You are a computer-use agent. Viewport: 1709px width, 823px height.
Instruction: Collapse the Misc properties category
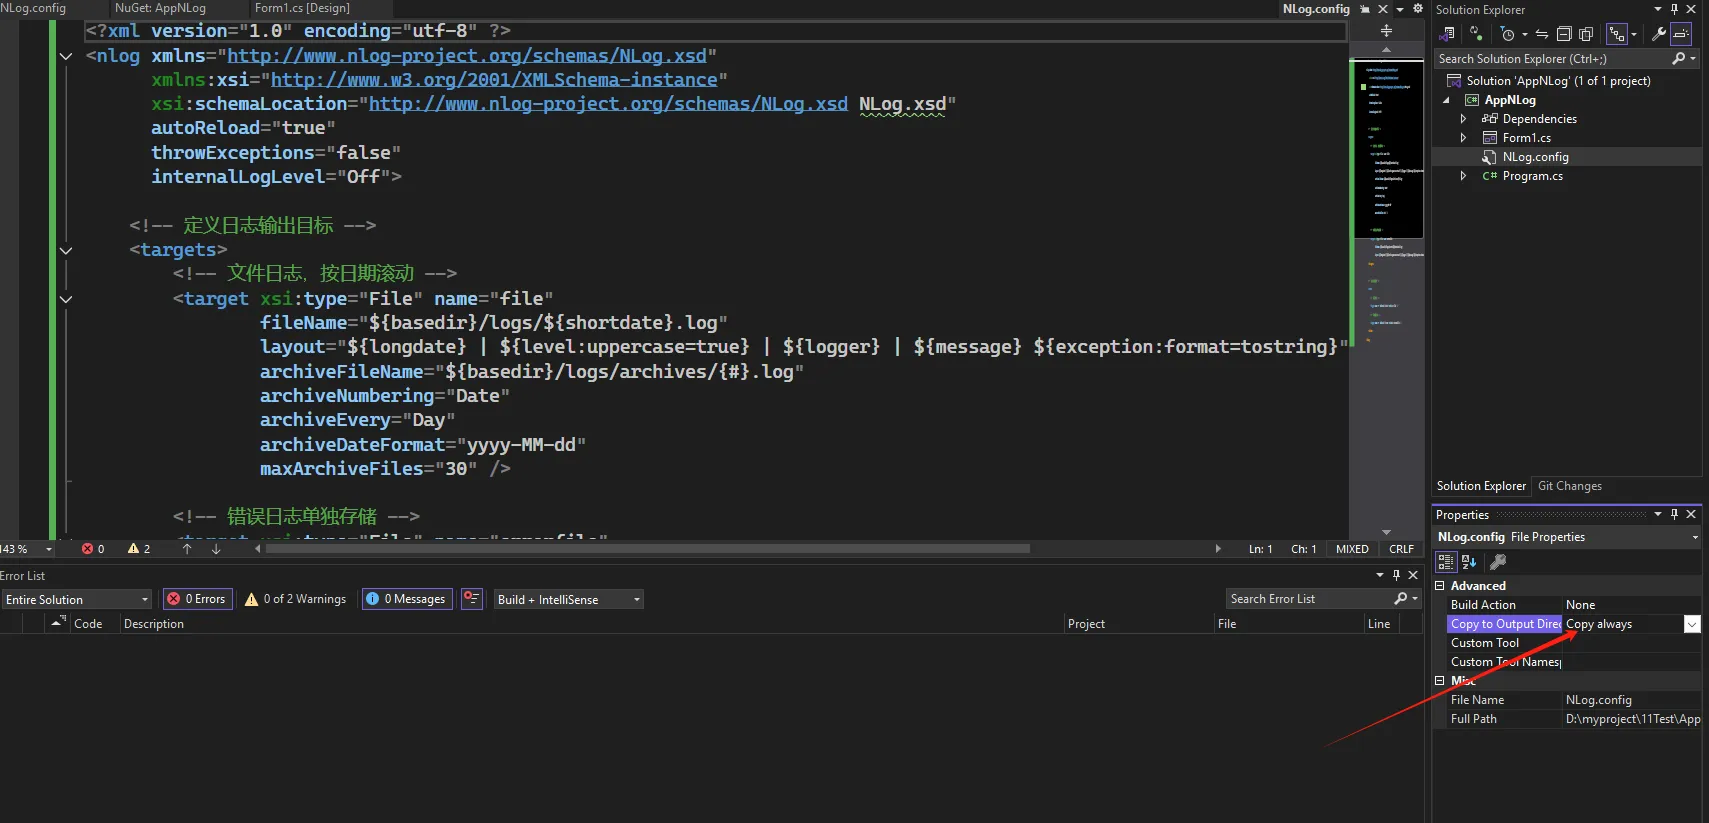click(1440, 681)
